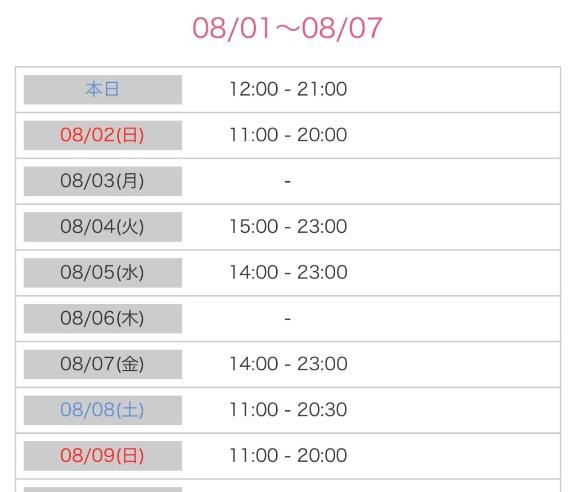The image size is (576, 492).
Task: Click today's 12:00 - 21:00 time slot
Action: tap(288, 89)
